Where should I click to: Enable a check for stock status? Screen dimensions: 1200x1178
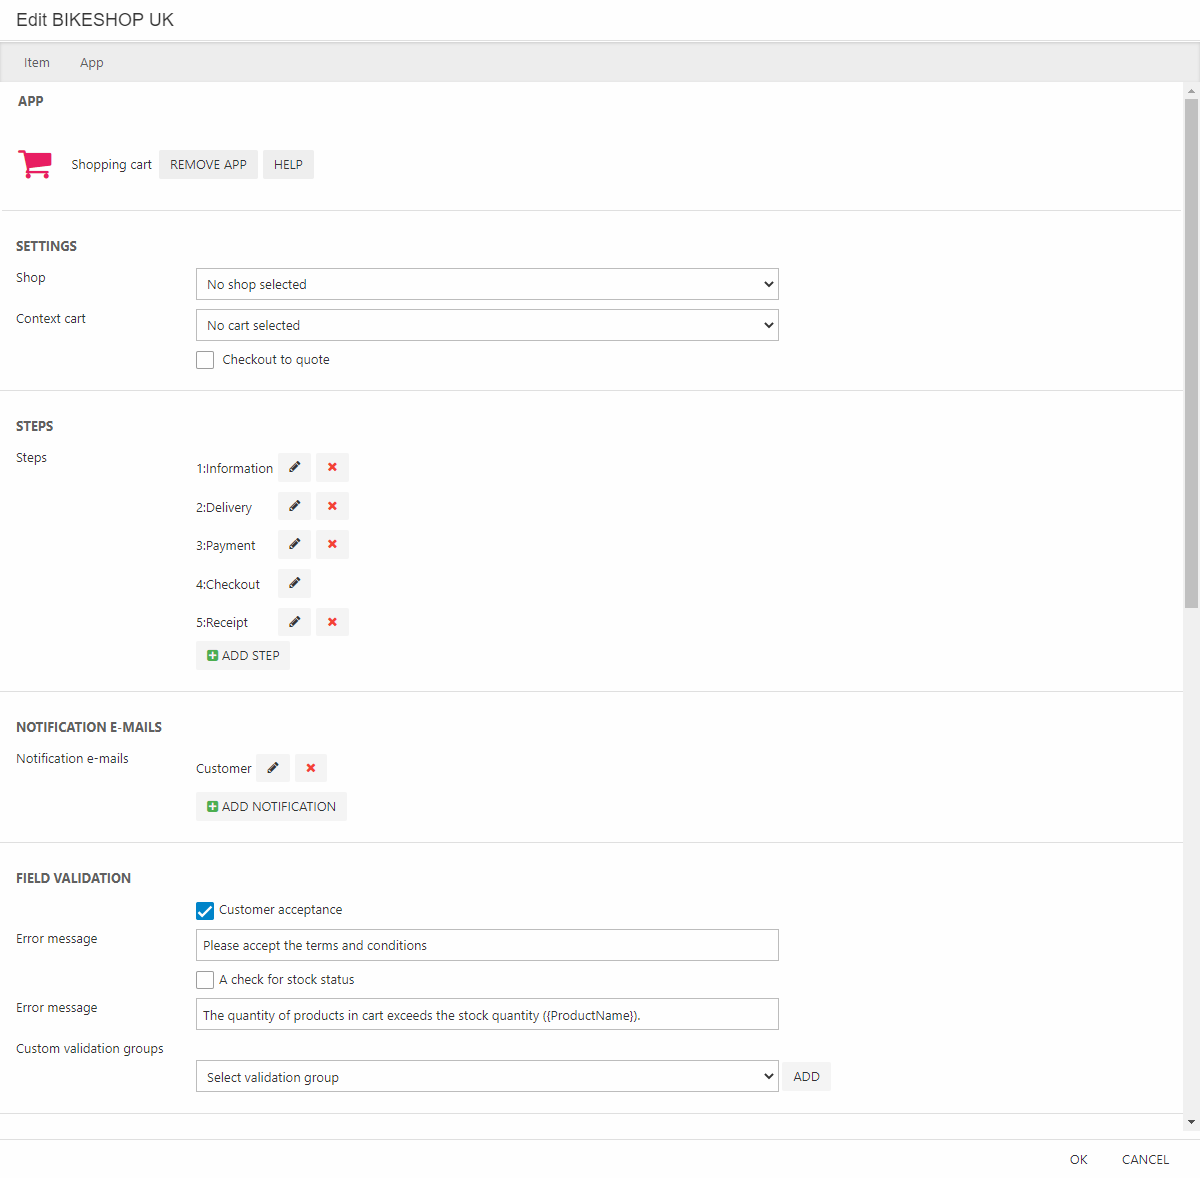tap(205, 980)
